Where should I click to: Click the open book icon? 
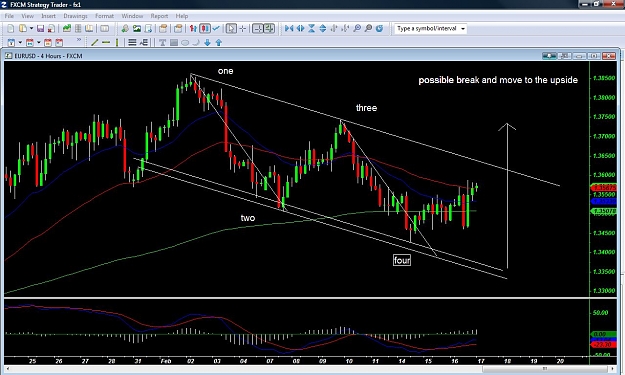coord(89,28)
